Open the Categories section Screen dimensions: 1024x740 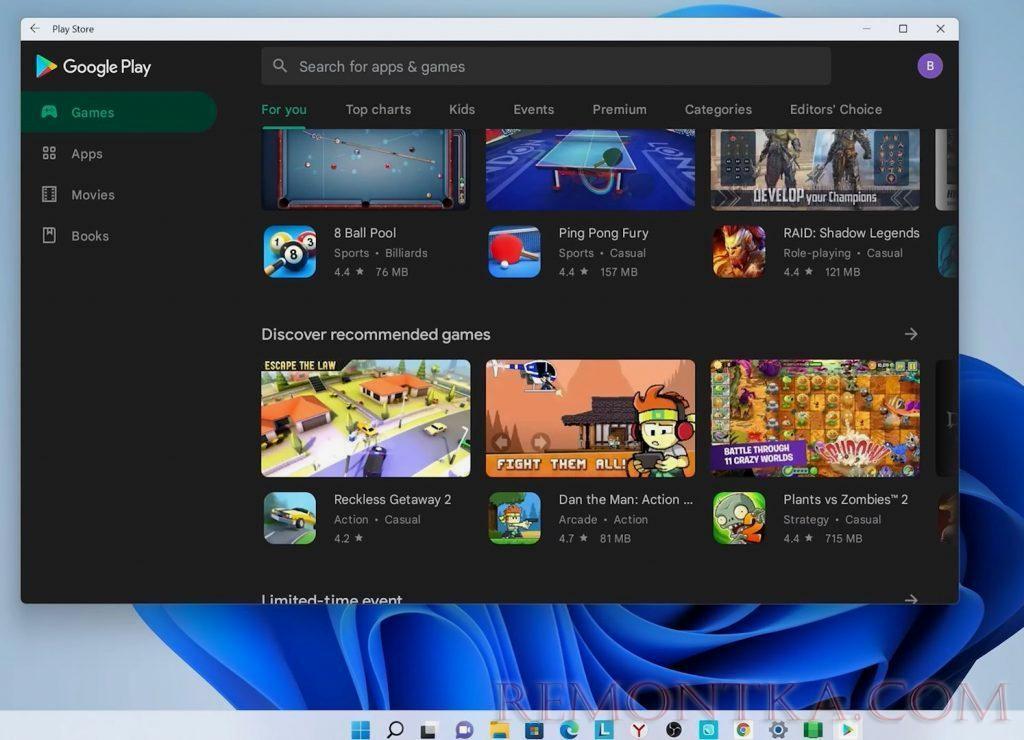[x=718, y=109]
